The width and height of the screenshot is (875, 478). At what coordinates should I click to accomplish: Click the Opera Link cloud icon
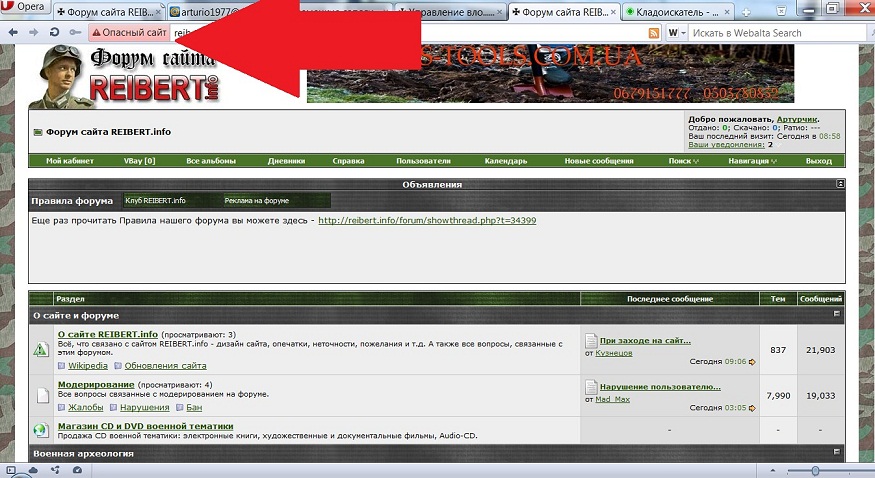(33, 470)
